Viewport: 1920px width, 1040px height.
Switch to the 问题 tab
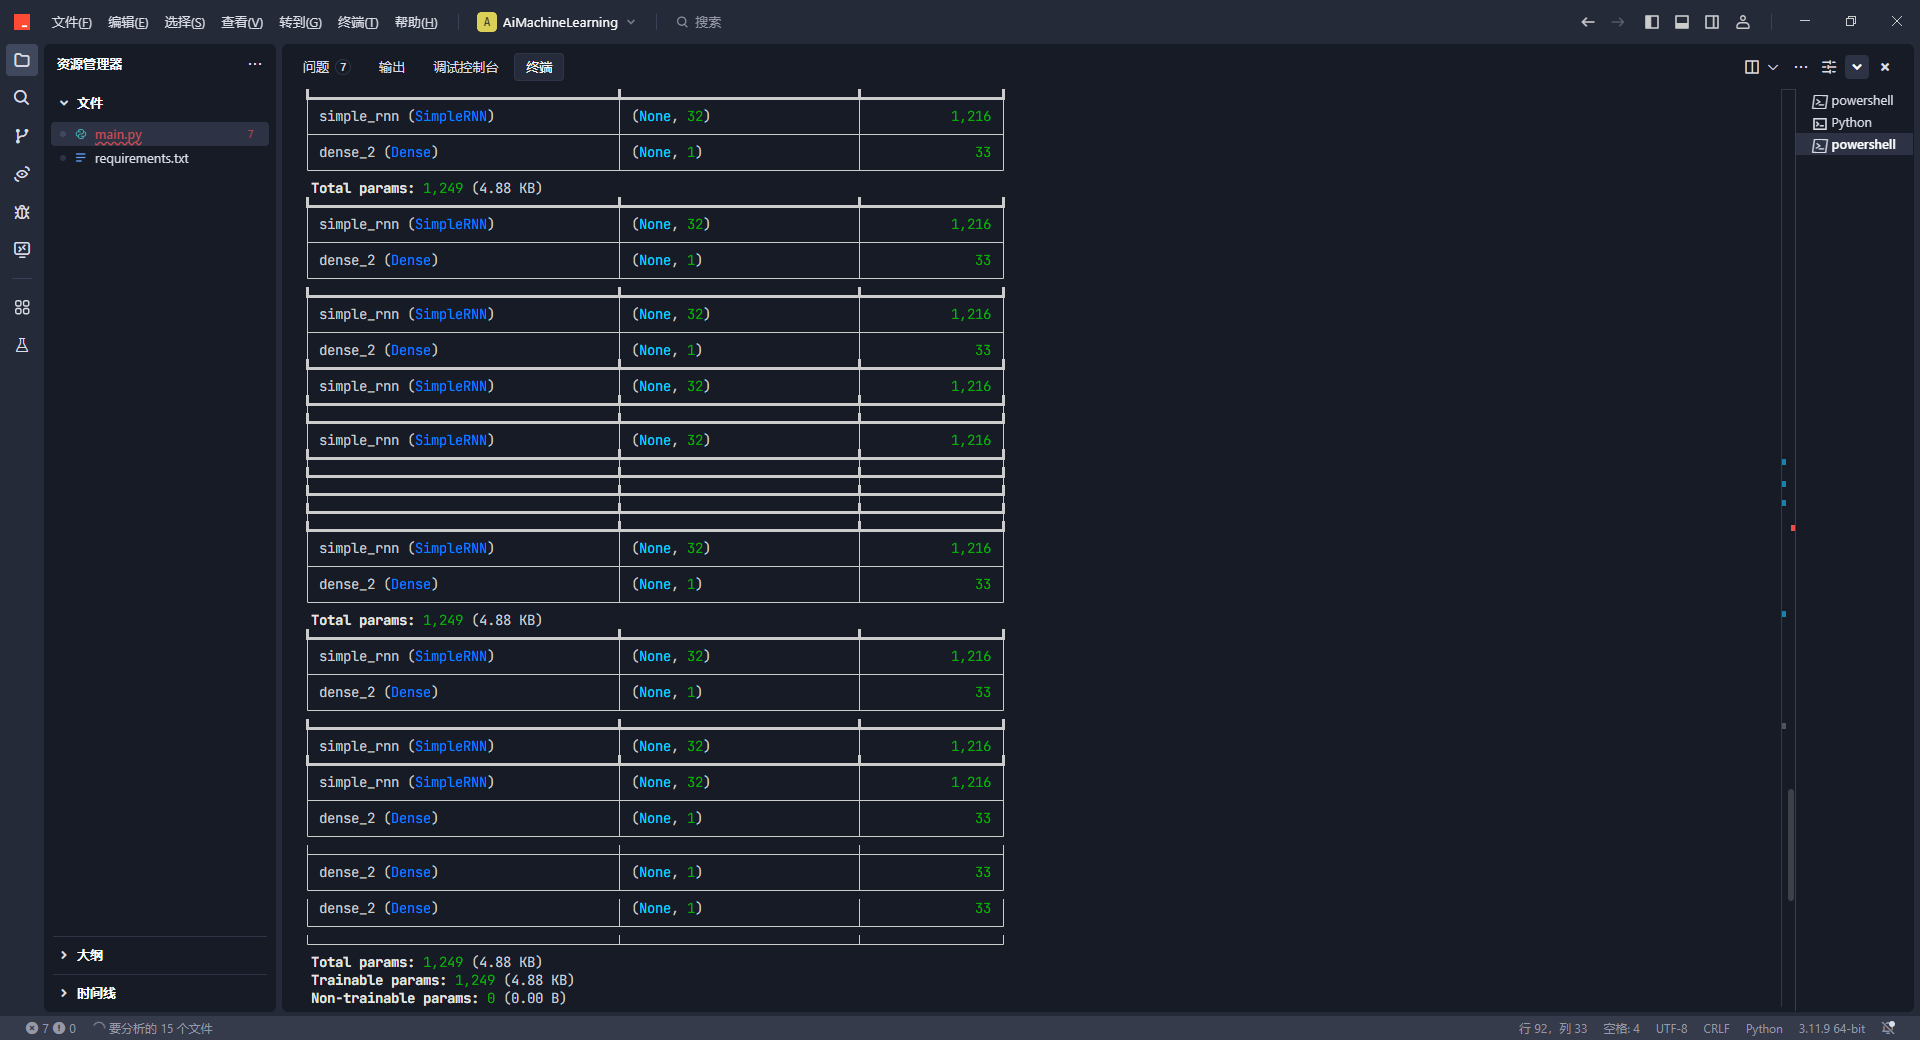(x=325, y=67)
